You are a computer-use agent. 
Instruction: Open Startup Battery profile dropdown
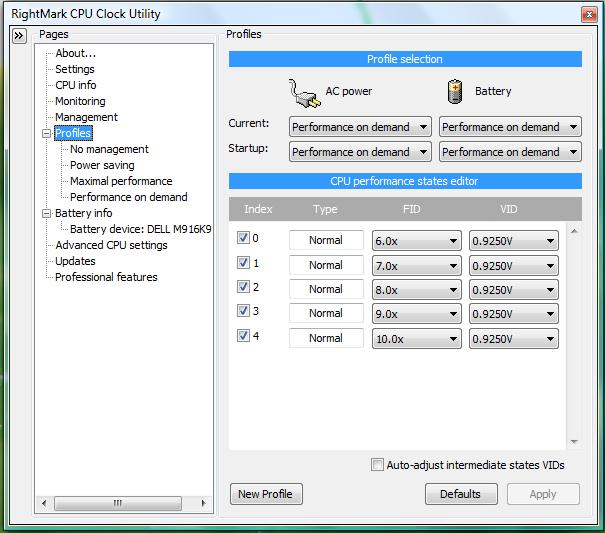[510, 152]
